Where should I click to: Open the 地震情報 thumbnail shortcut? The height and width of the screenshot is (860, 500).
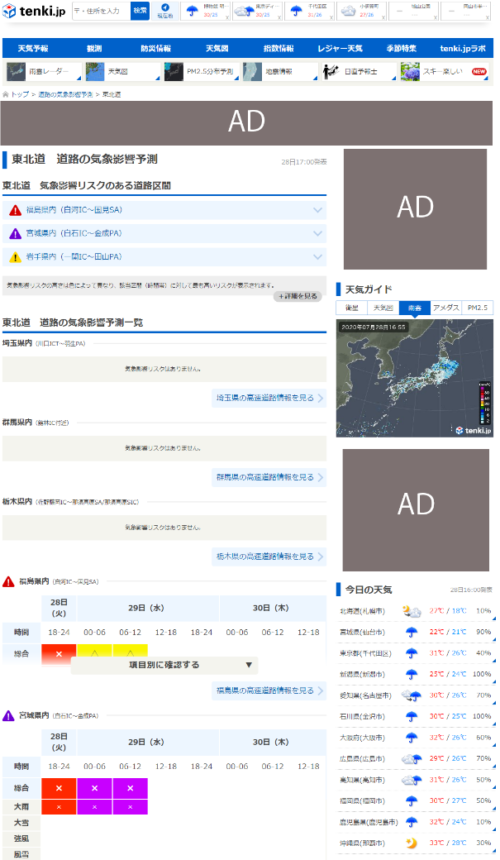tap(280, 71)
